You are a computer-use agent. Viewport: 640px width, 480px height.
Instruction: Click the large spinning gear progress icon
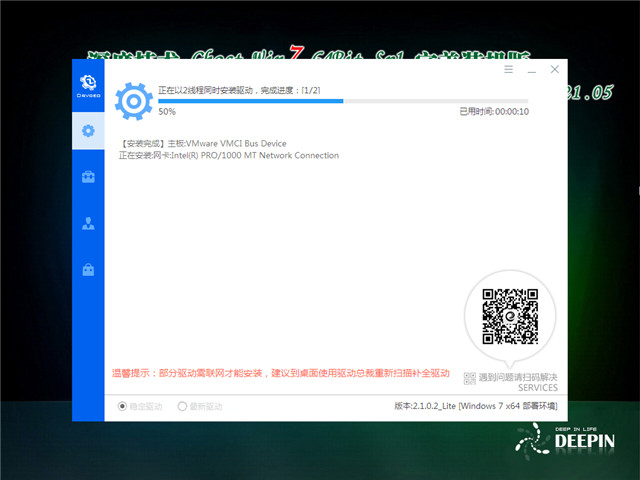(x=134, y=101)
